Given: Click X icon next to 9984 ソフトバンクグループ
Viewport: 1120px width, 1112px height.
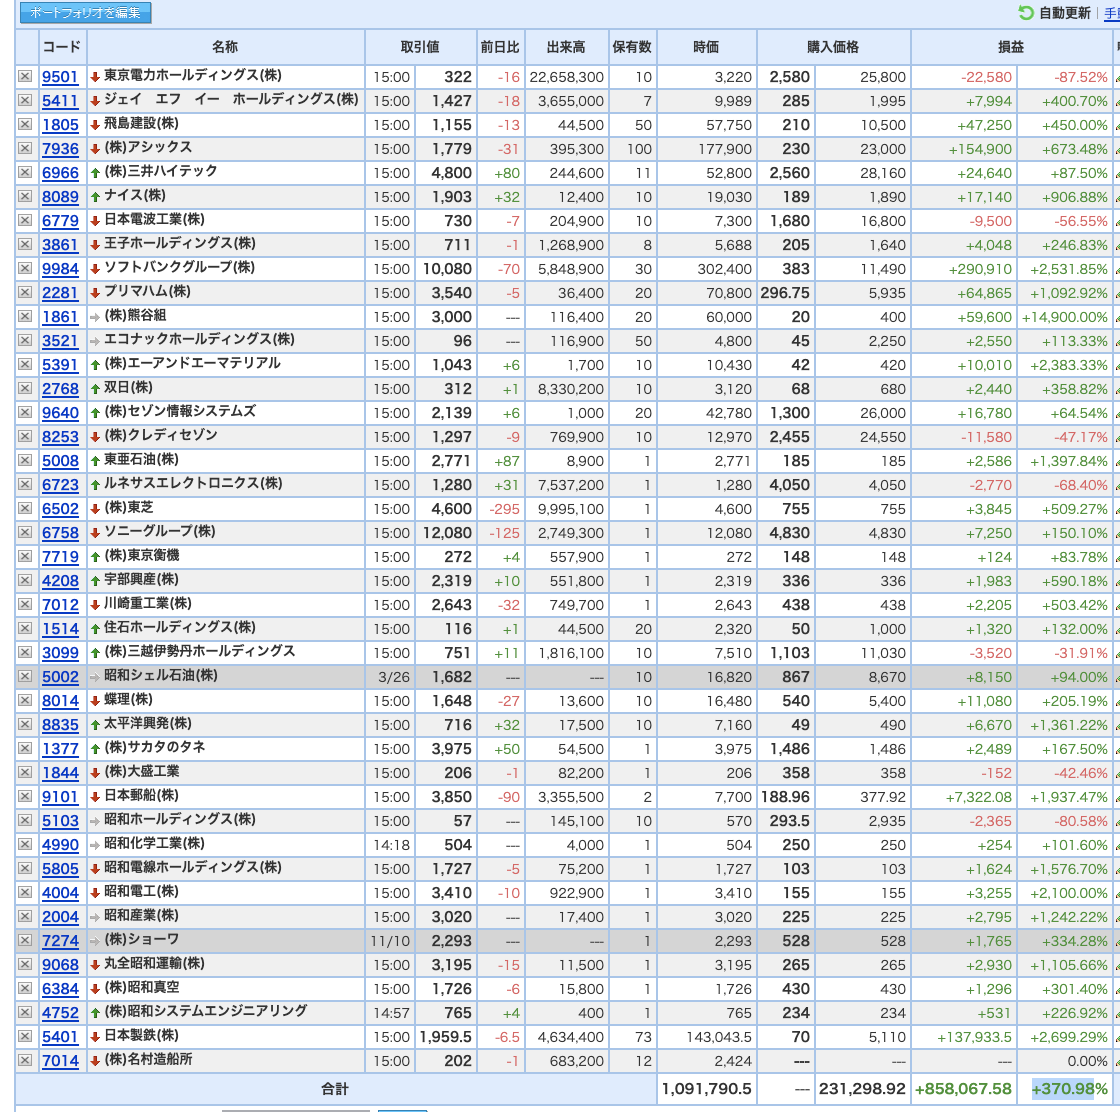Looking at the screenshot, I should (x=25, y=269).
